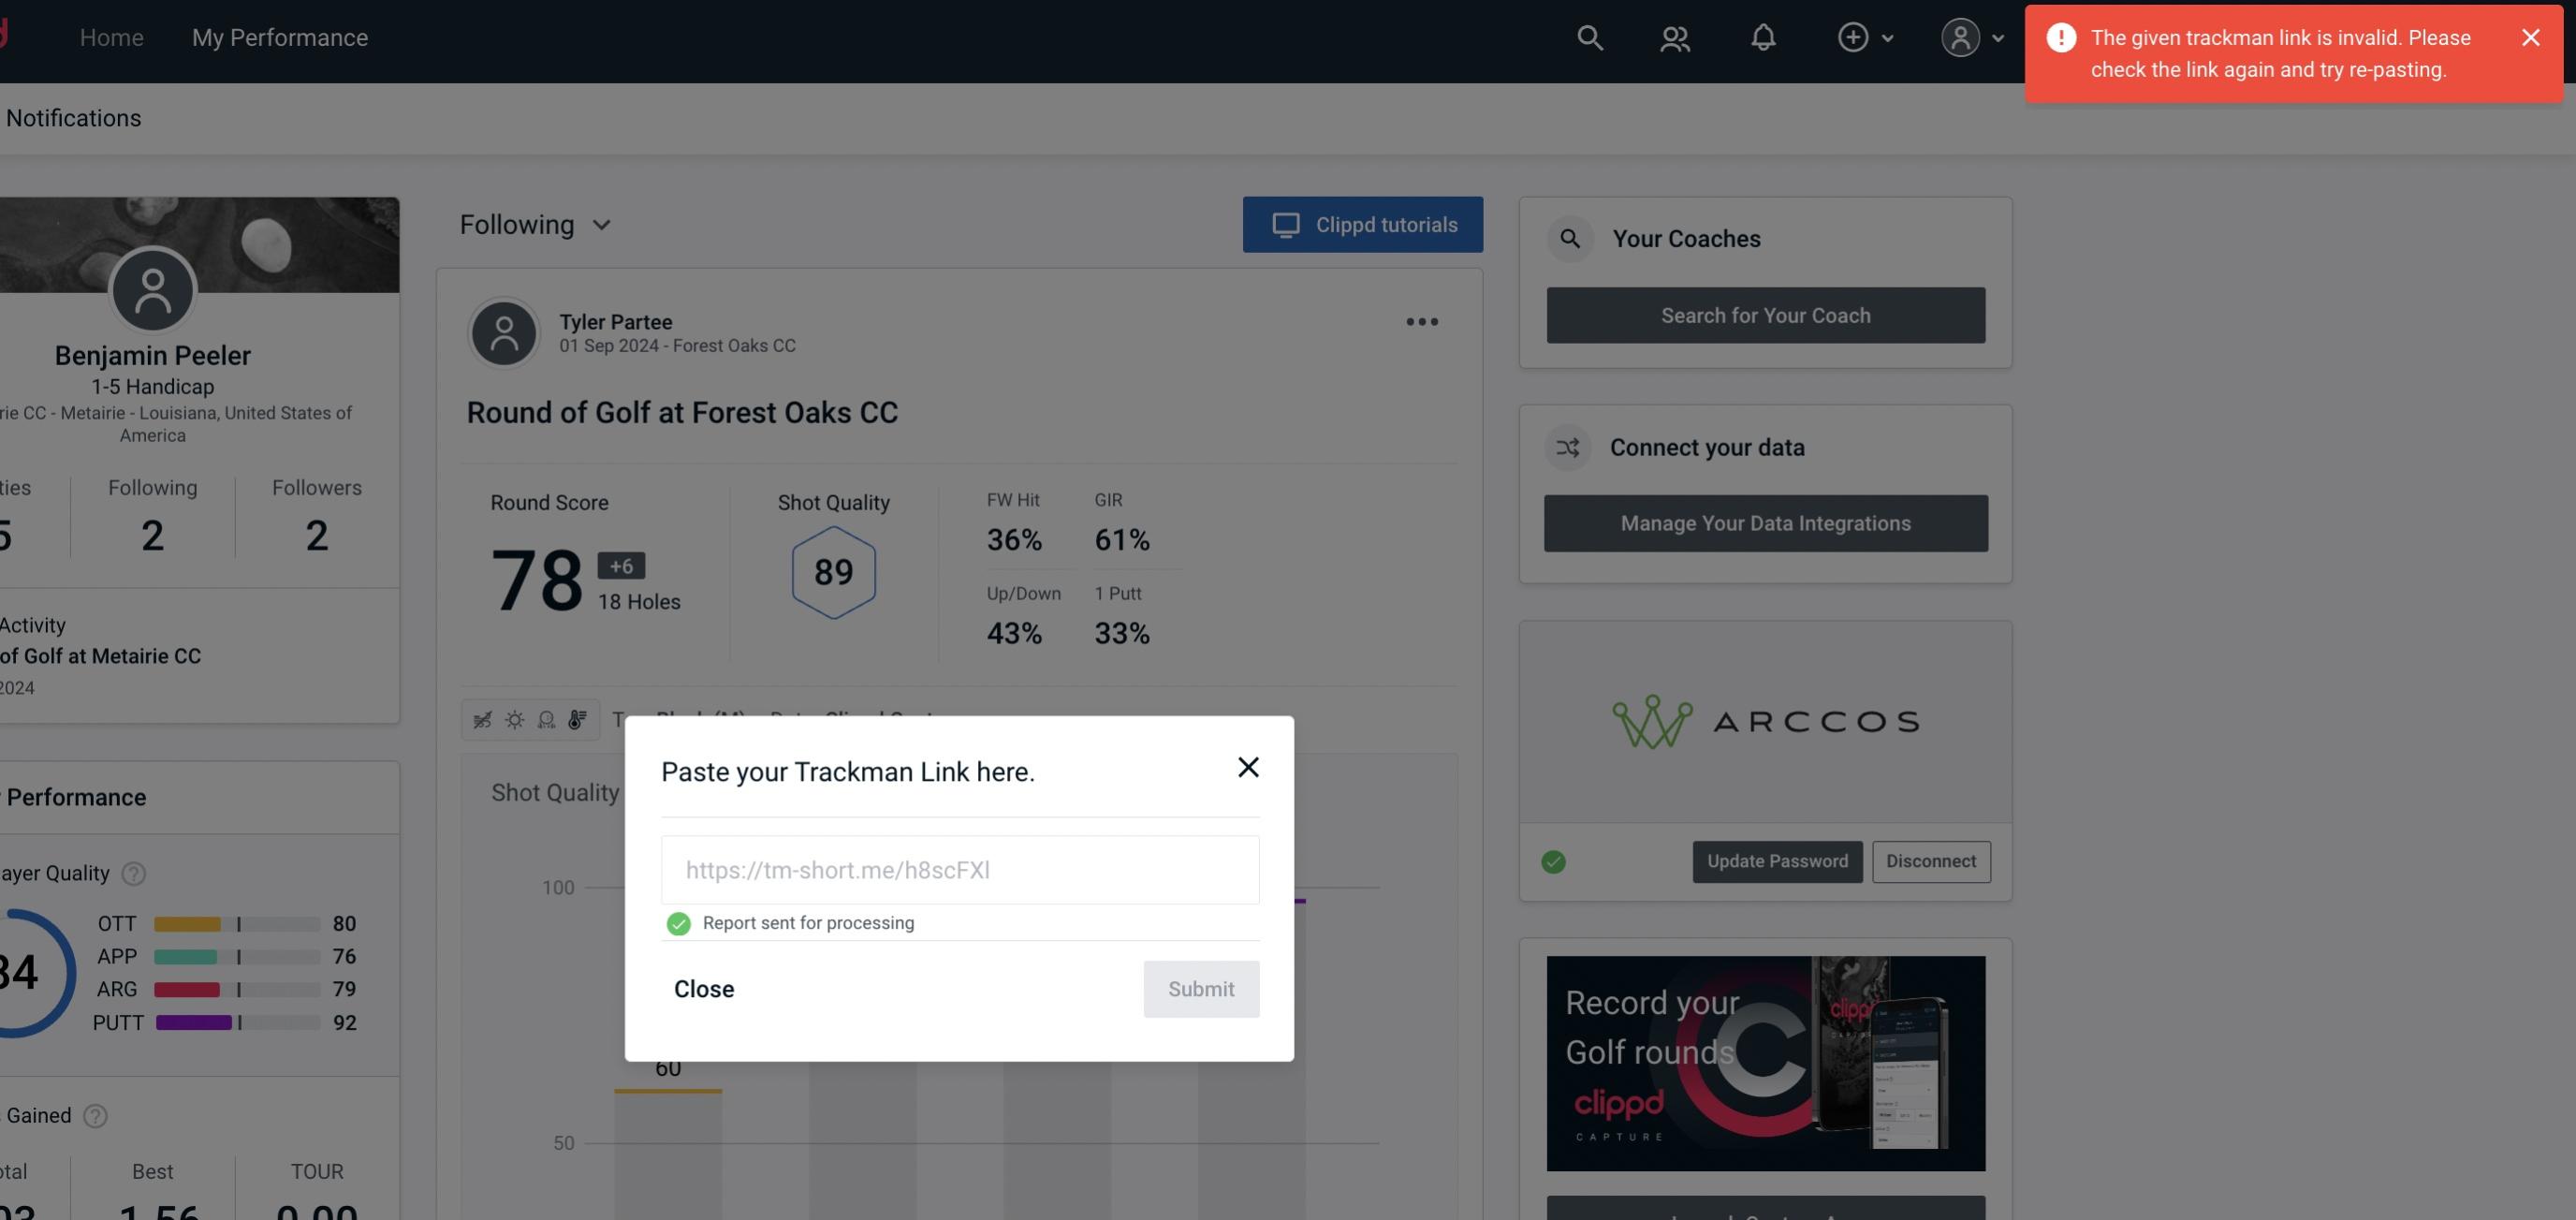
Task: Click the Clippd tutorials button
Action: pos(1364,226)
